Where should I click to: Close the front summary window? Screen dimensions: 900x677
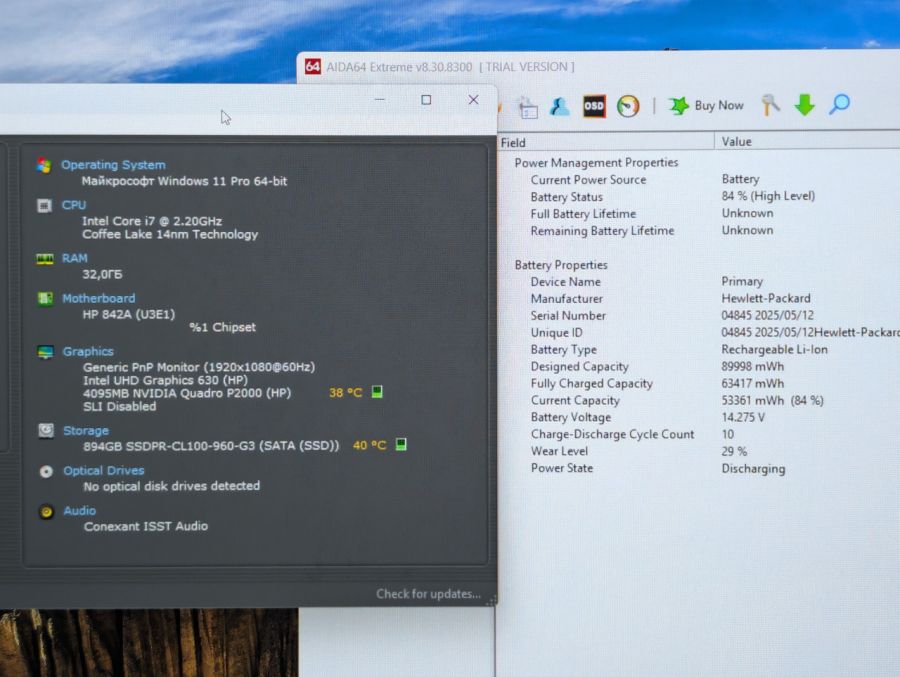point(473,100)
